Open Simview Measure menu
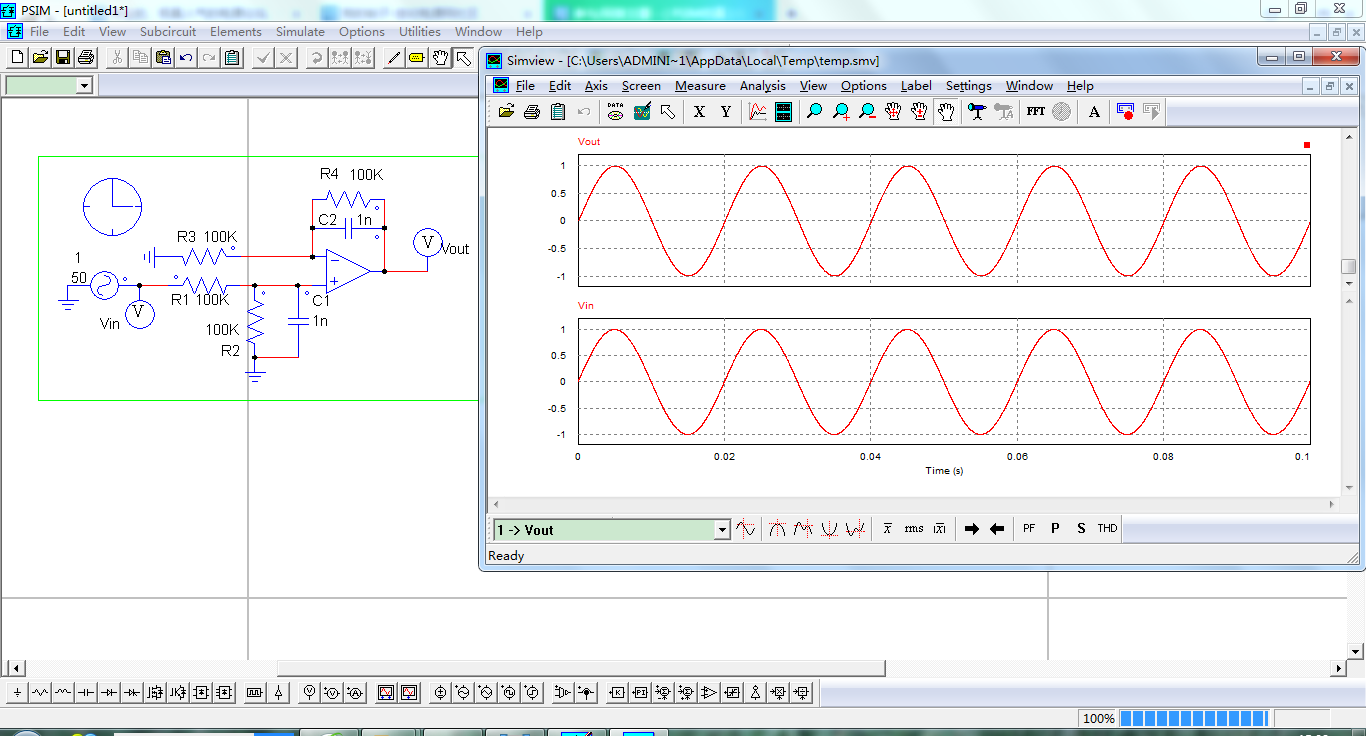 pyautogui.click(x=700, y=86)
